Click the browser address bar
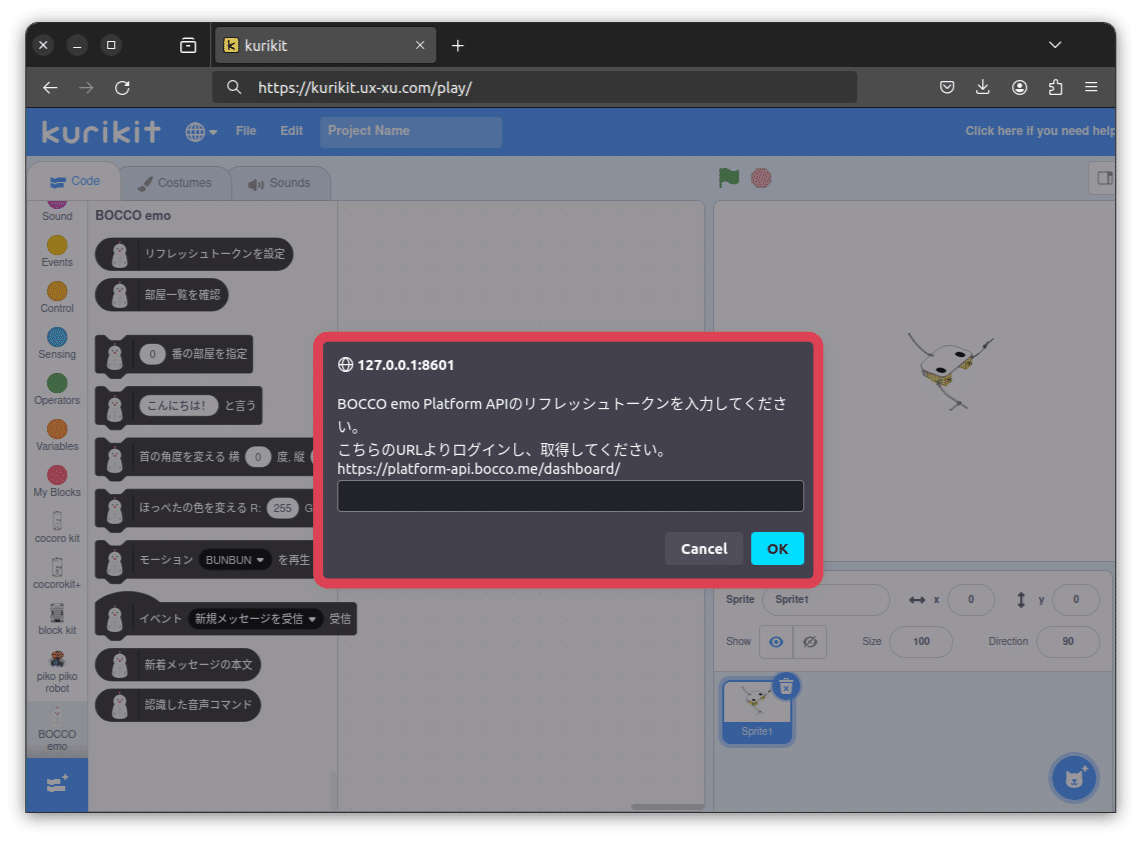The width and height of the screenshot is (1142, 842). coord(535,87)
